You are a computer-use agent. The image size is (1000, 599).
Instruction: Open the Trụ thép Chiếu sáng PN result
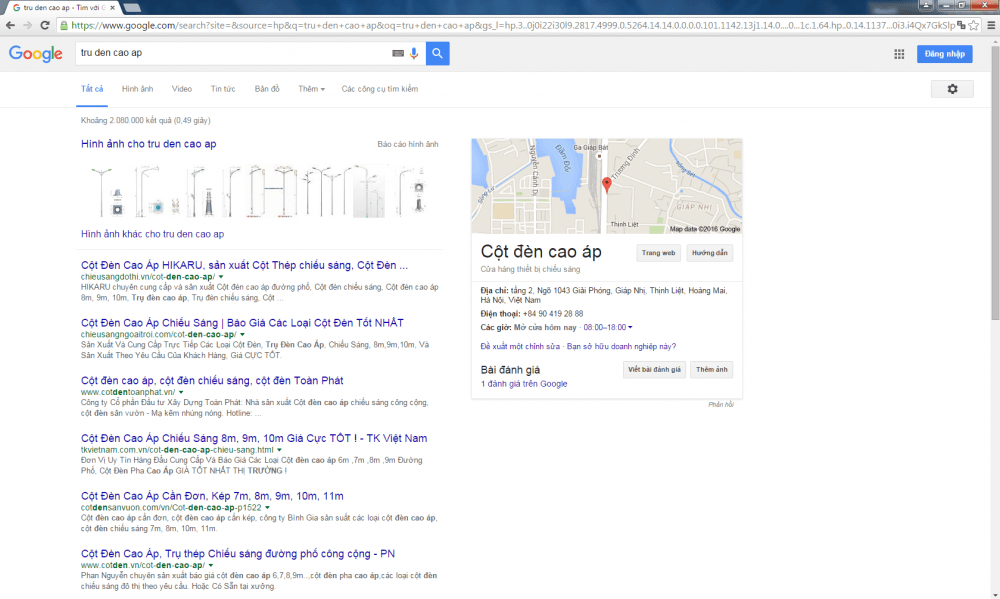pos(238,554)
